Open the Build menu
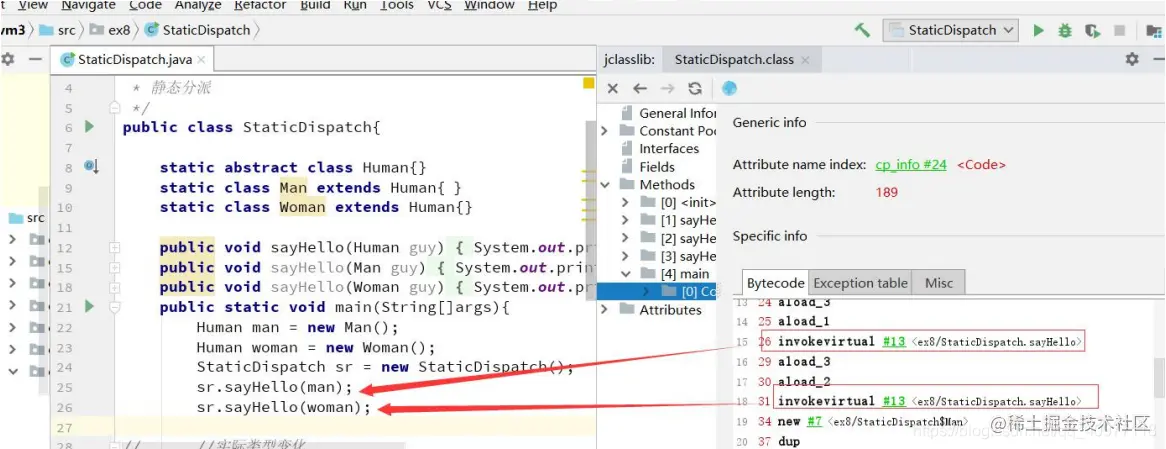Image resolution: width=1166 pixels, height=449 pixels. (315, 5)
